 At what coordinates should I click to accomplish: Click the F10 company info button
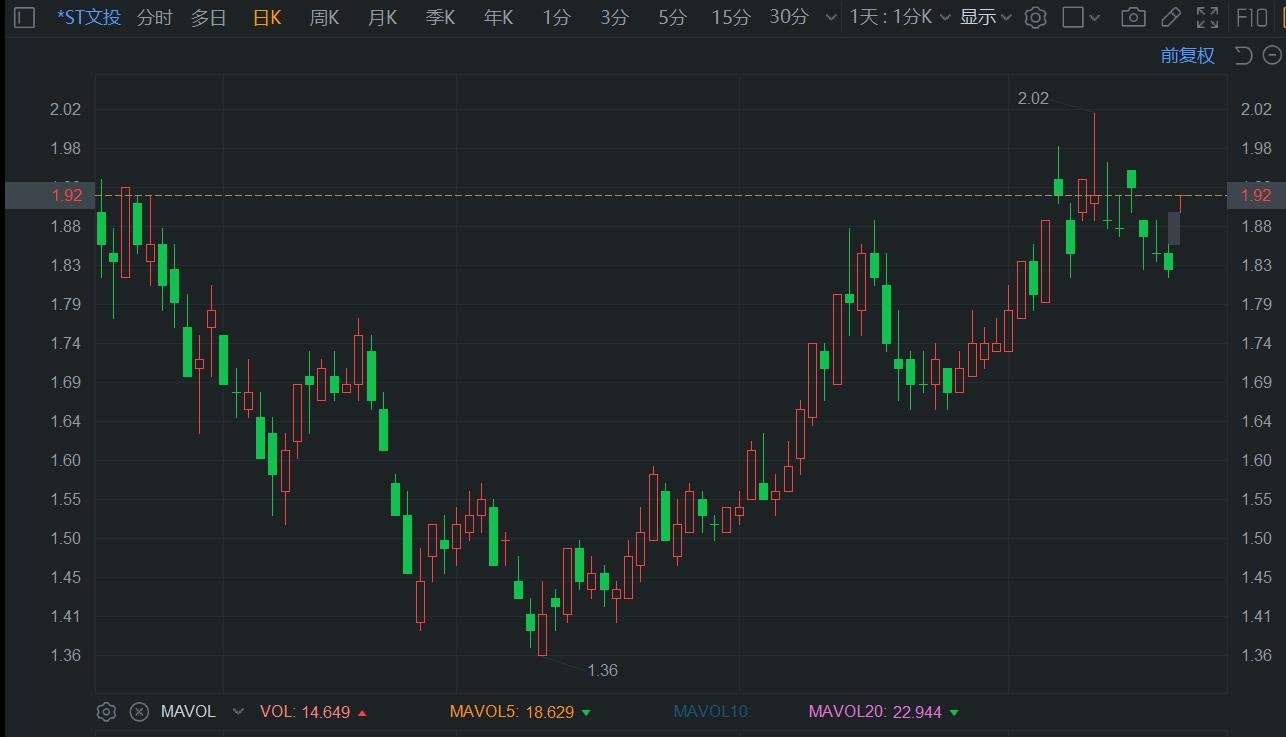(x=1252, y=17)
